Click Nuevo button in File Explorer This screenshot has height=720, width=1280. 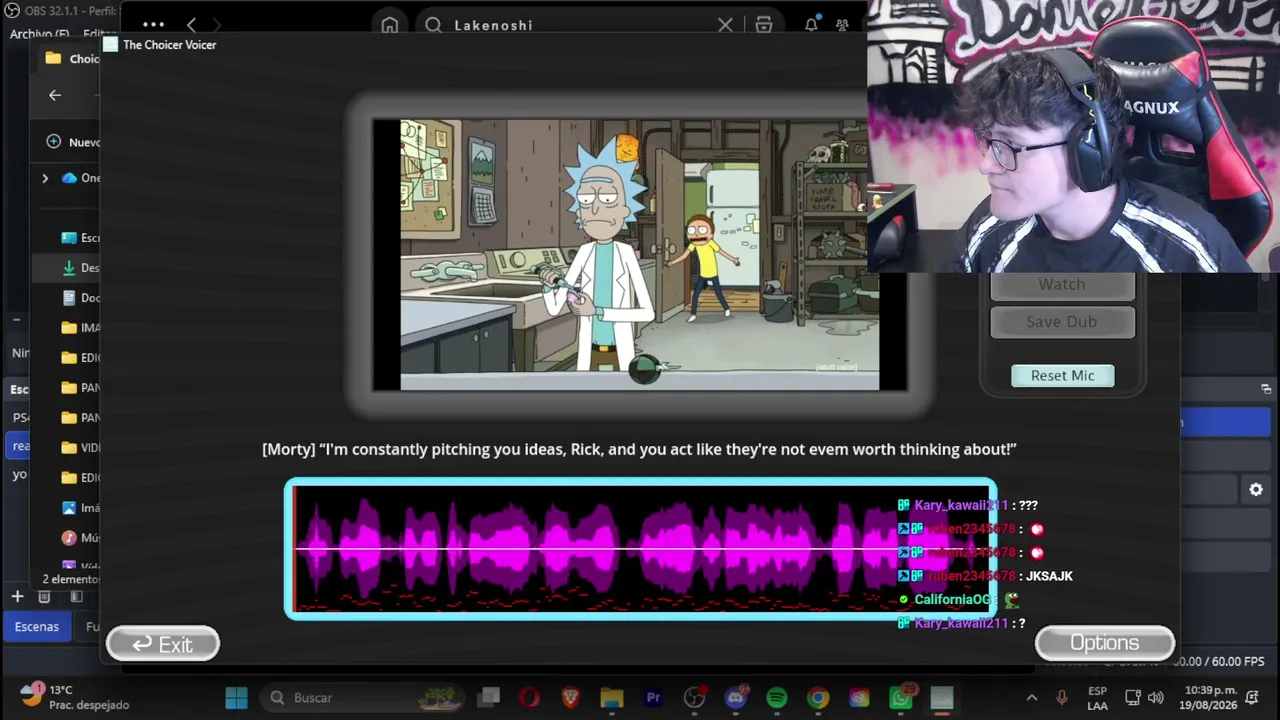pyautogui.click(x=73, y=142)
